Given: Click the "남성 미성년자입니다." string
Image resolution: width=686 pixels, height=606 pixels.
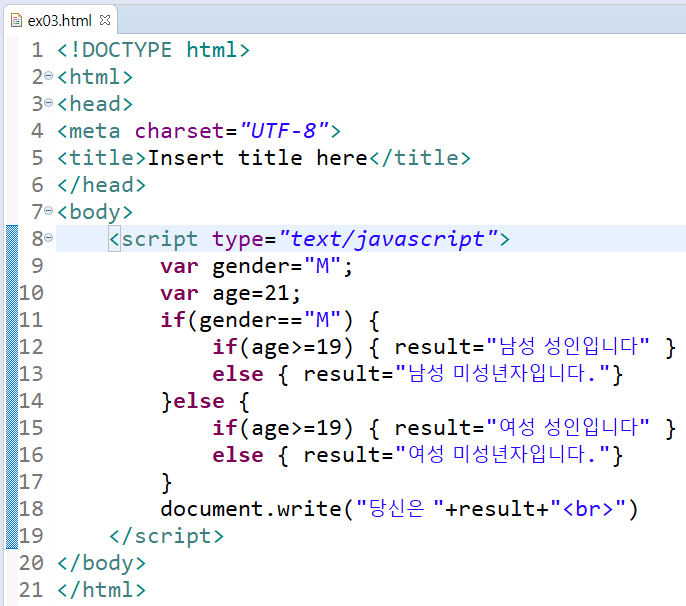Looking at the screenshot, I should coord(502,374).
